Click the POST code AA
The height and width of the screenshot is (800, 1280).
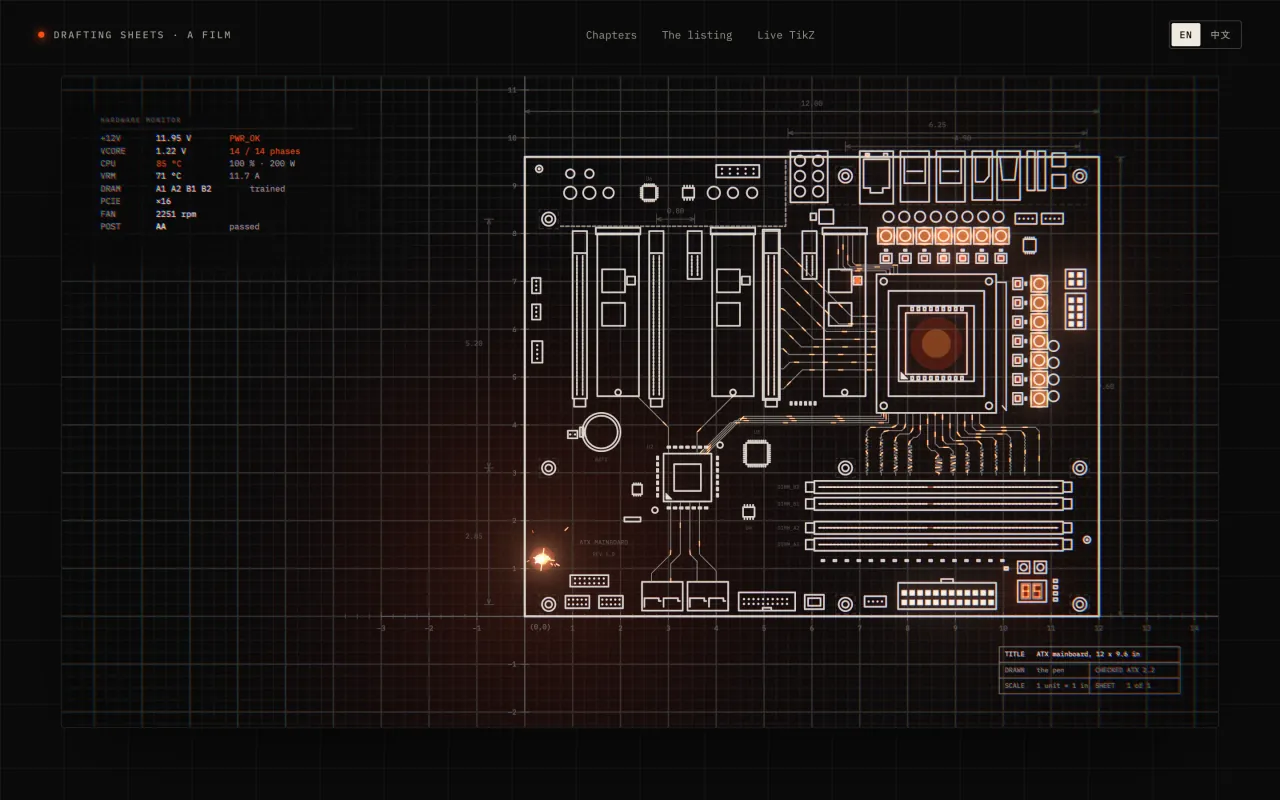tap(161, 227)
